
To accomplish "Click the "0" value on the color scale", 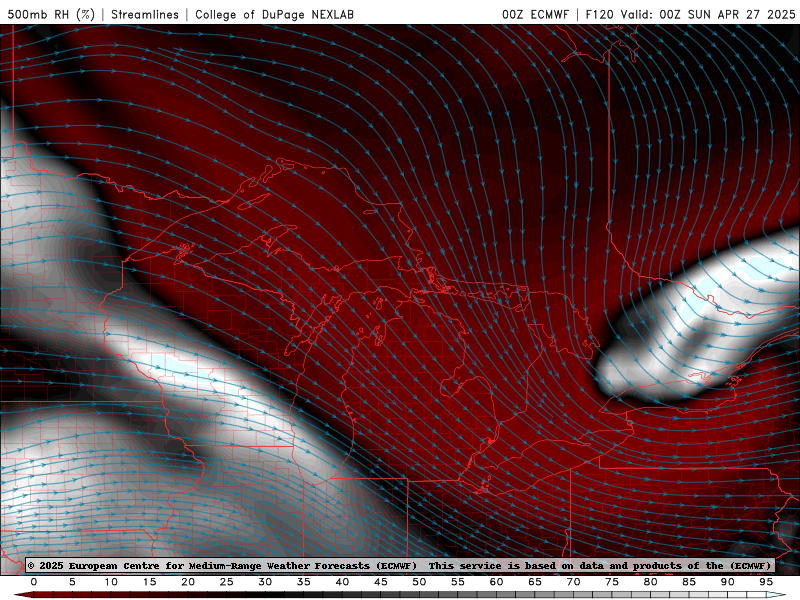I will 34,582.
